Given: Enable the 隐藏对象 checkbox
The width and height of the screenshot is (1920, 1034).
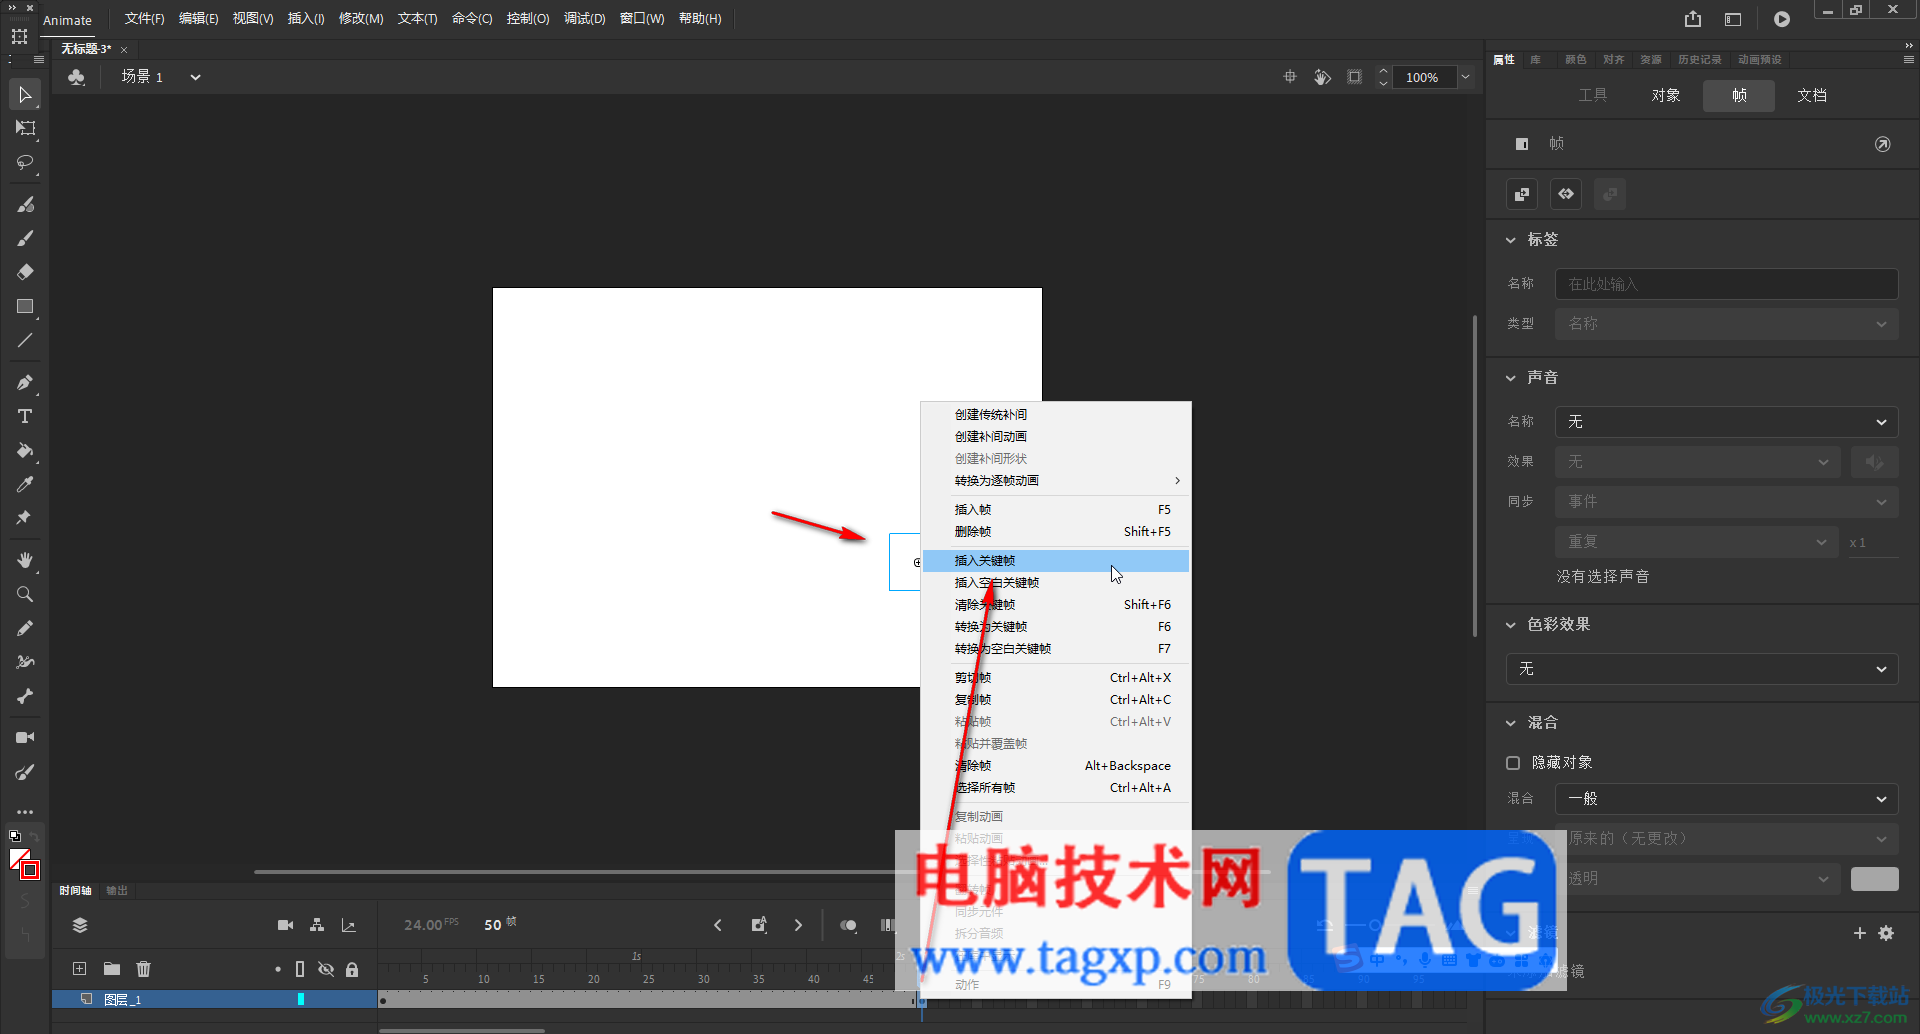Looking at the screenshot, I should tap(1513, 763).
